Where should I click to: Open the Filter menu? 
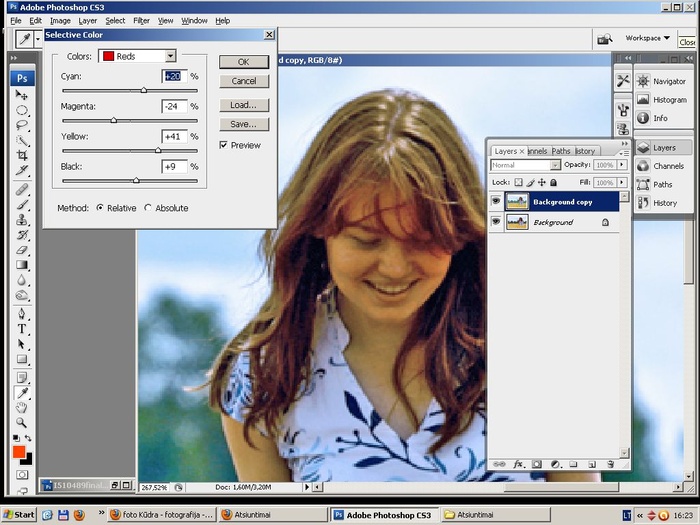[141, 20]
